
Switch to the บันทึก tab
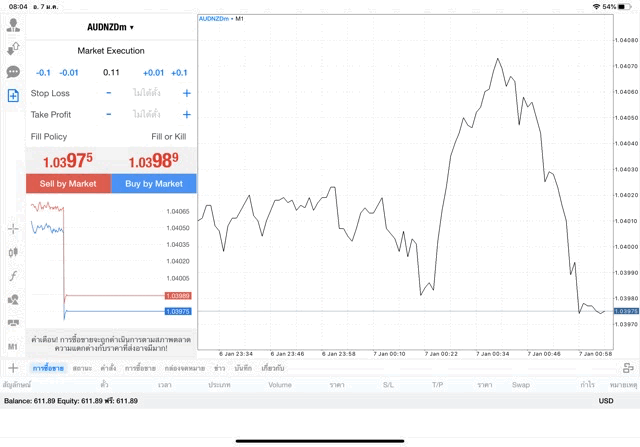coord(243,368)
